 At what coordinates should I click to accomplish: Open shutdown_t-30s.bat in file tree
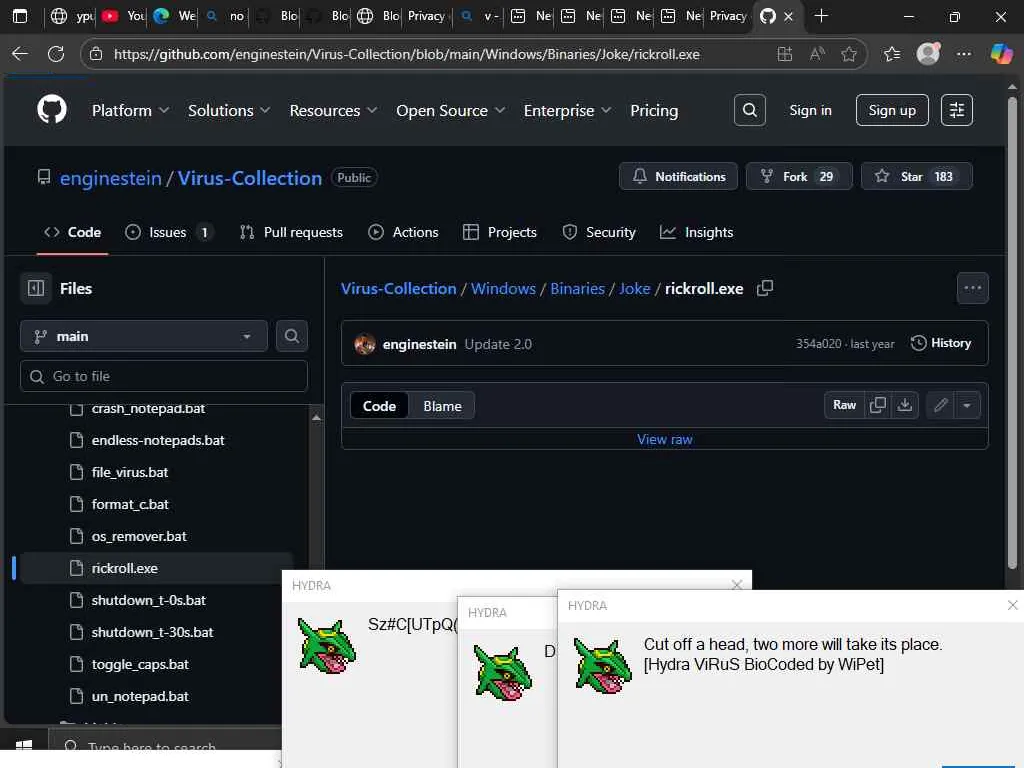(x=152, y=632)
